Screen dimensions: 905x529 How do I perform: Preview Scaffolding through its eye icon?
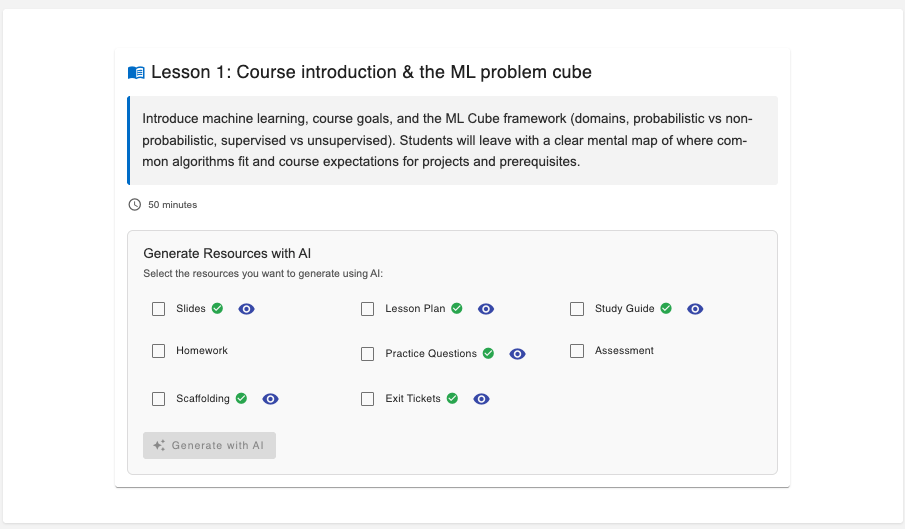pos(270,399)
